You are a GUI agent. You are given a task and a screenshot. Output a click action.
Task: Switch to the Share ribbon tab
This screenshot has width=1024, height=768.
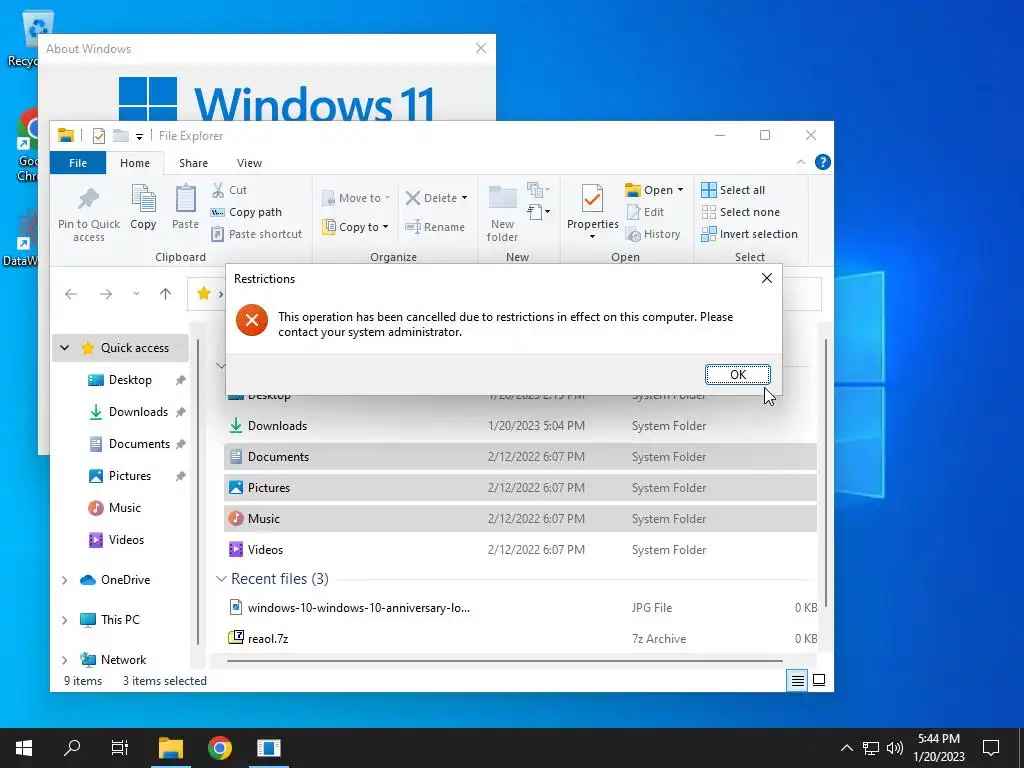pyautogui.click(x=193, y=163)
